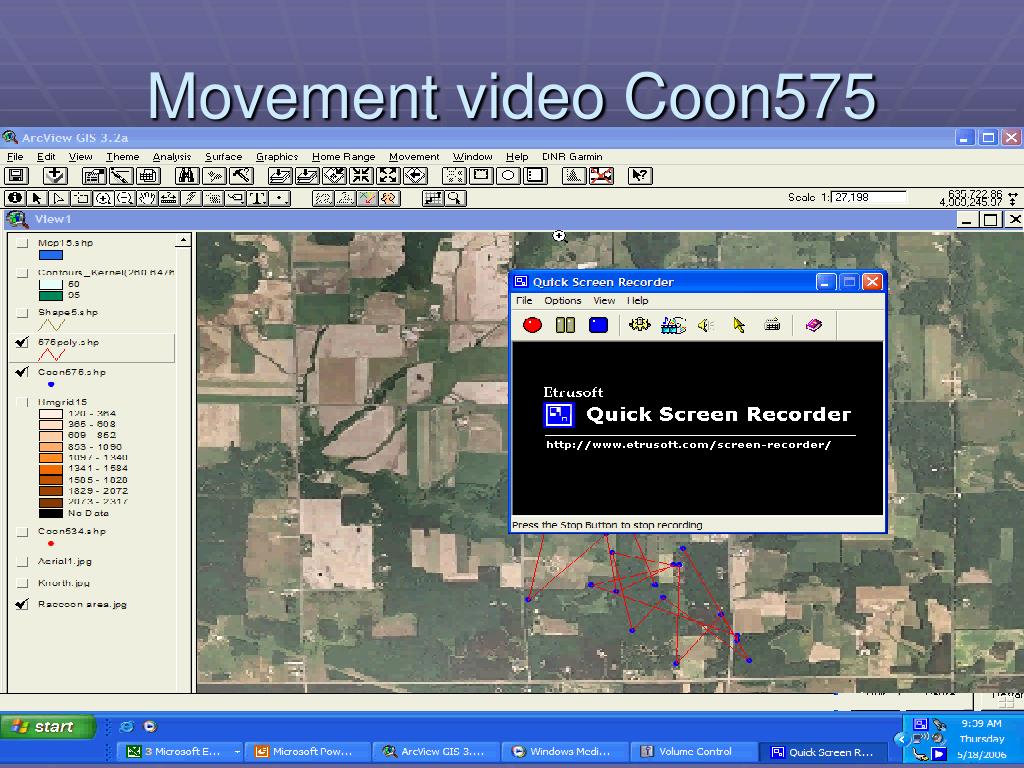Click the Windows start button

48,727
